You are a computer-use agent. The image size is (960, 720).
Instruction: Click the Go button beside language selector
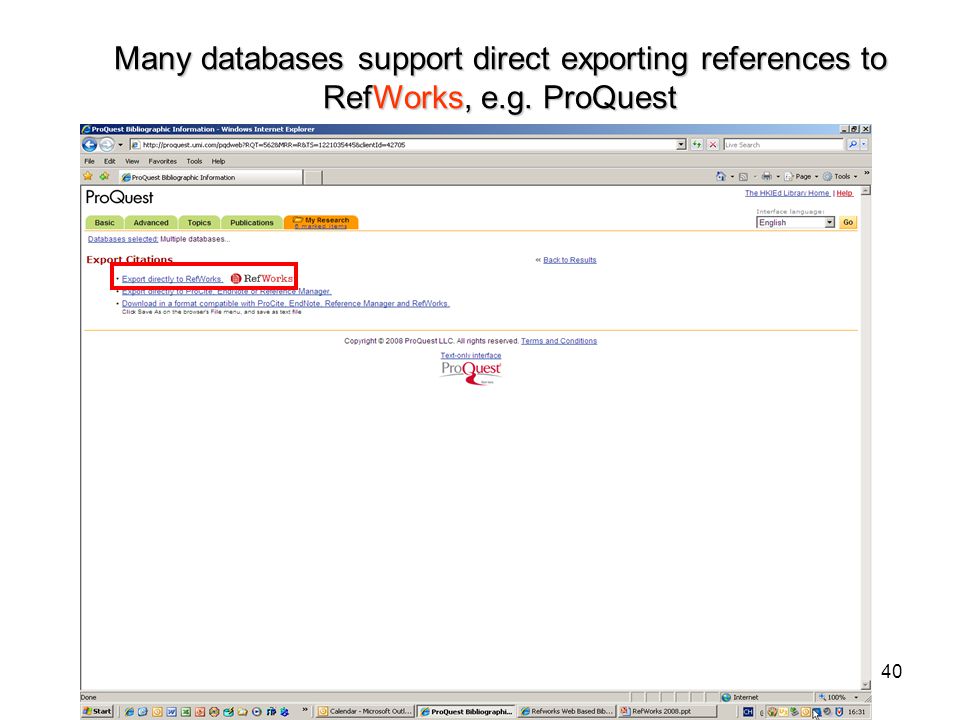point(848,222)
